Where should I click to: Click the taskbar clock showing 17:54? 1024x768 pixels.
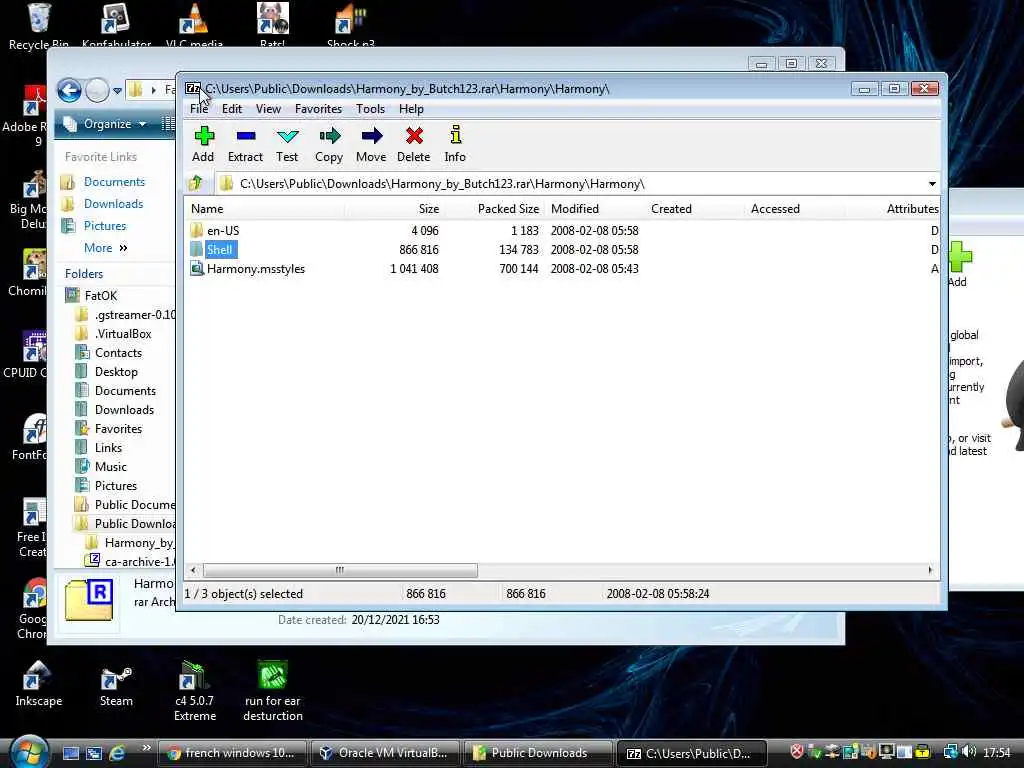coord(997,753)
